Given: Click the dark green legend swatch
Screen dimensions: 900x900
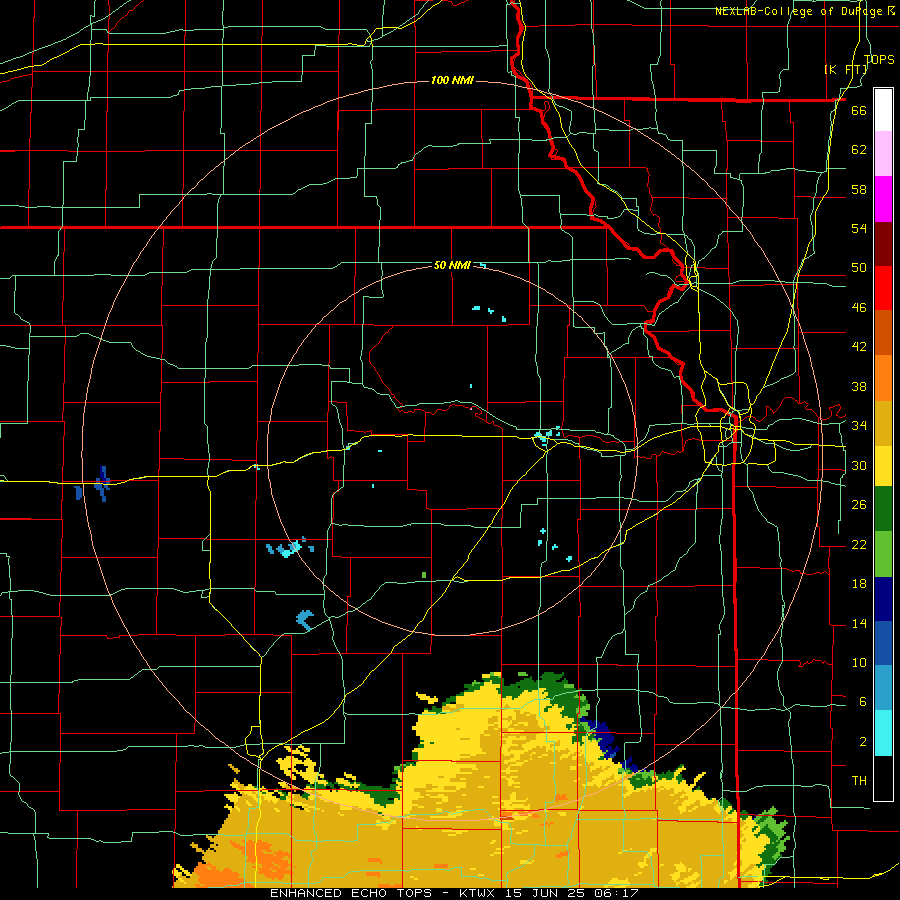Looking at the screenshot, I should 883,509.
